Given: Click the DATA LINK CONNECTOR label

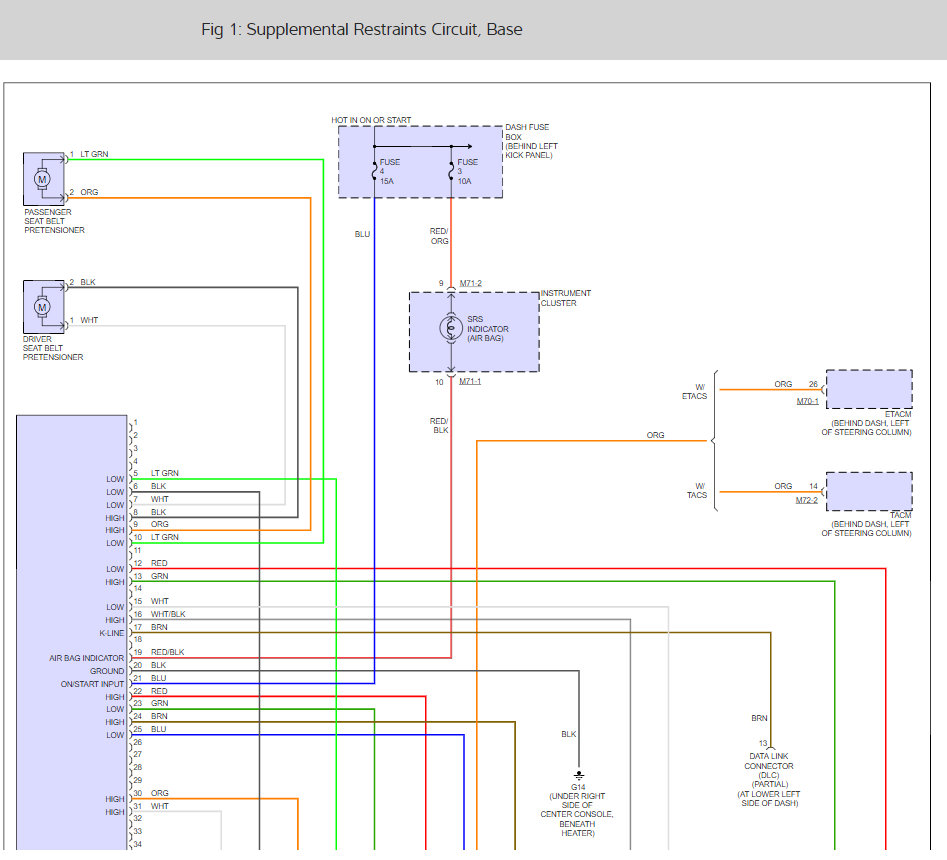Looking at the screenshot, I should pos(769,779).
